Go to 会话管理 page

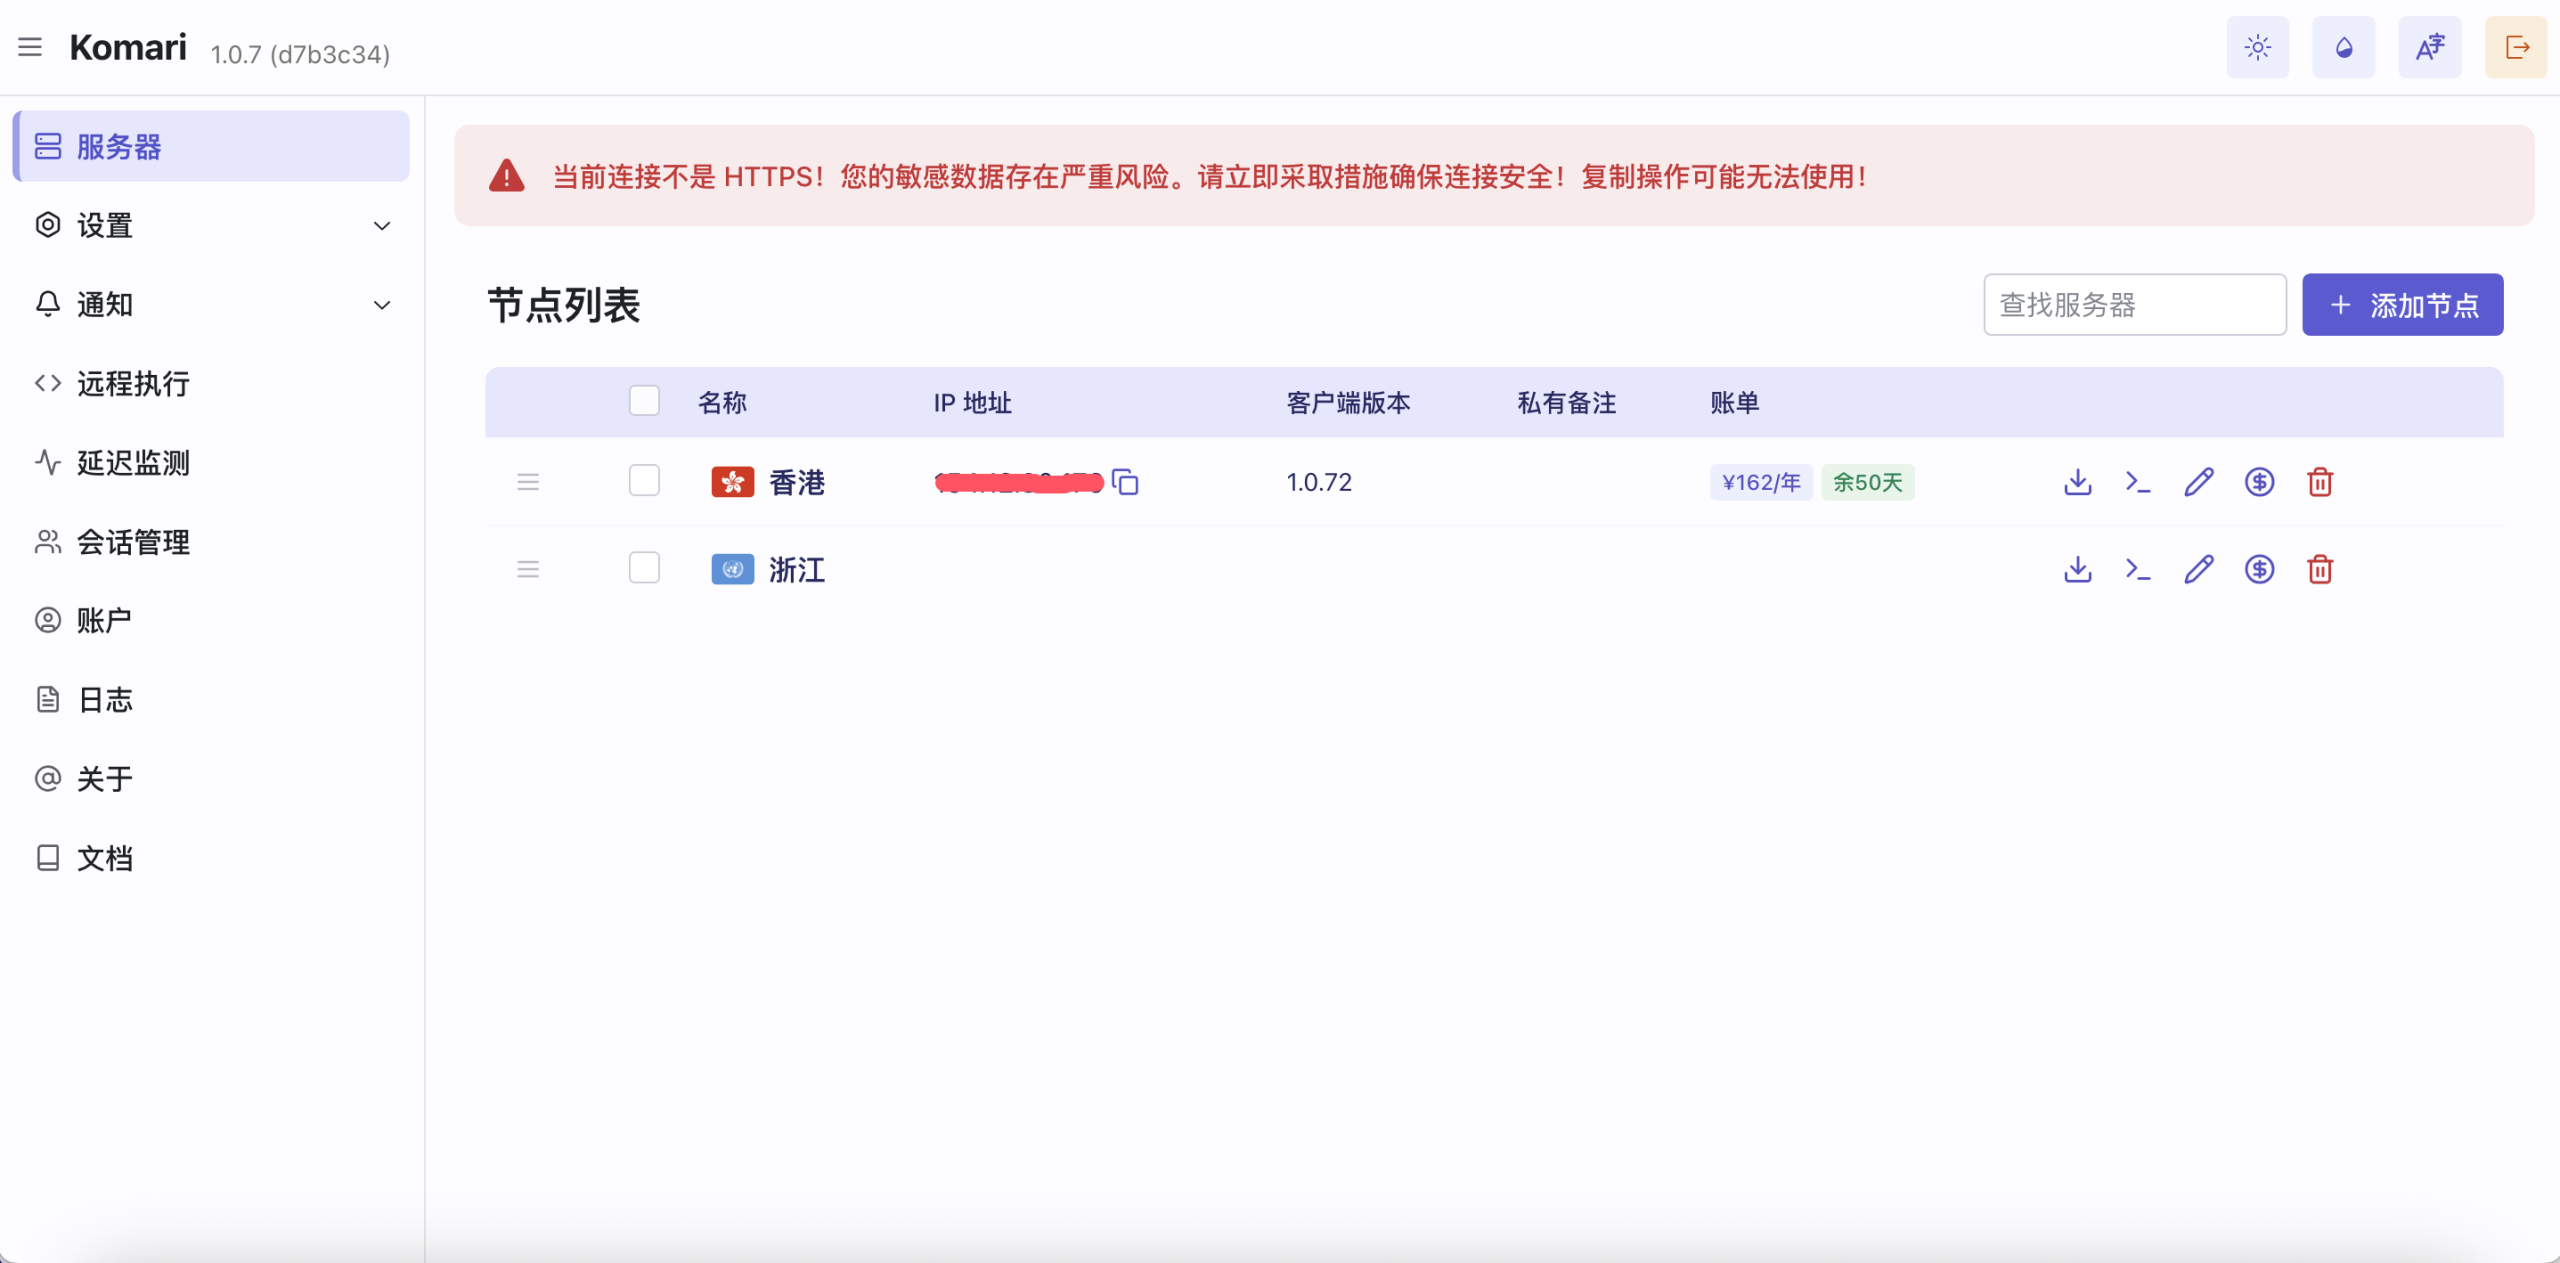pos(132,542)
